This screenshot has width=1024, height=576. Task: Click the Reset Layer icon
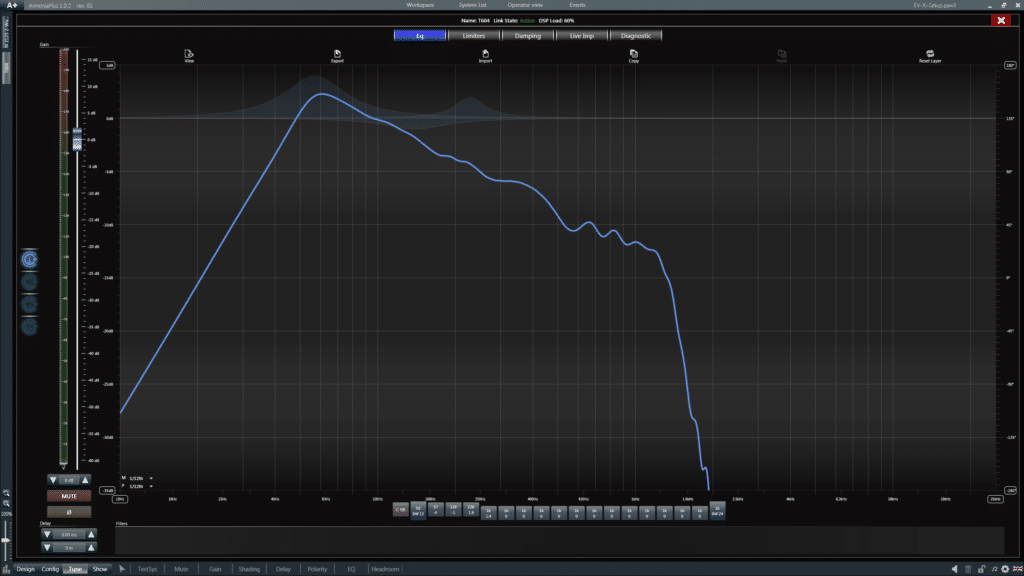coord(930,54)
